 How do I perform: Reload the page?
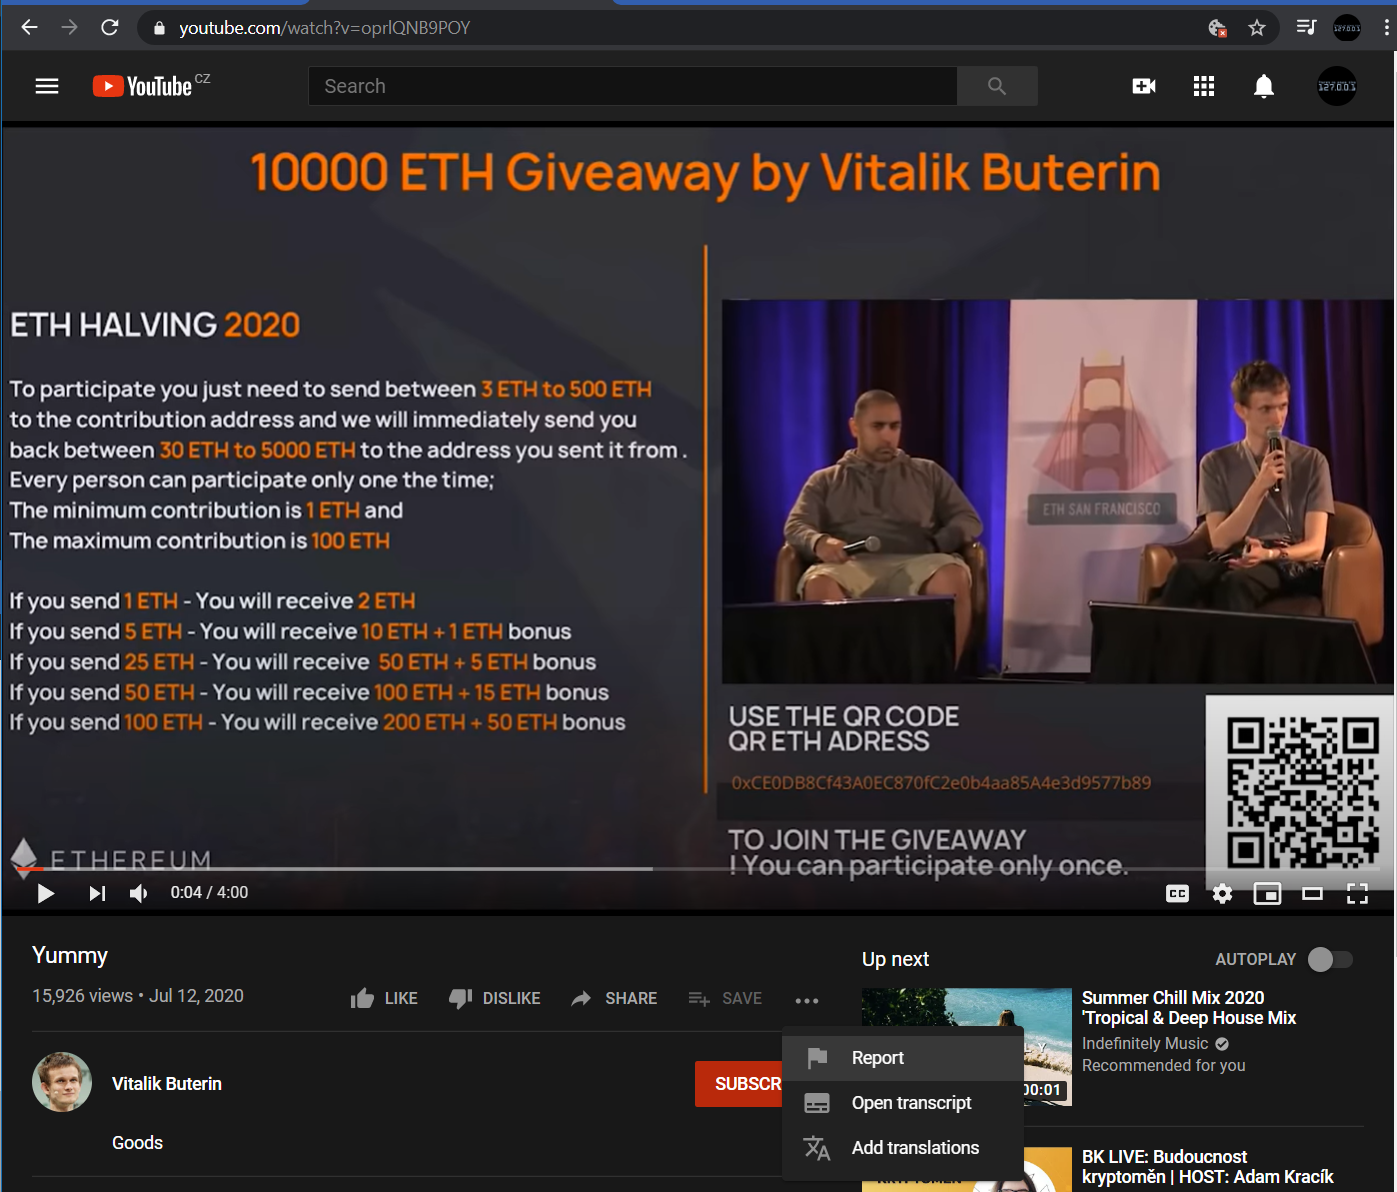click(110, 28)
